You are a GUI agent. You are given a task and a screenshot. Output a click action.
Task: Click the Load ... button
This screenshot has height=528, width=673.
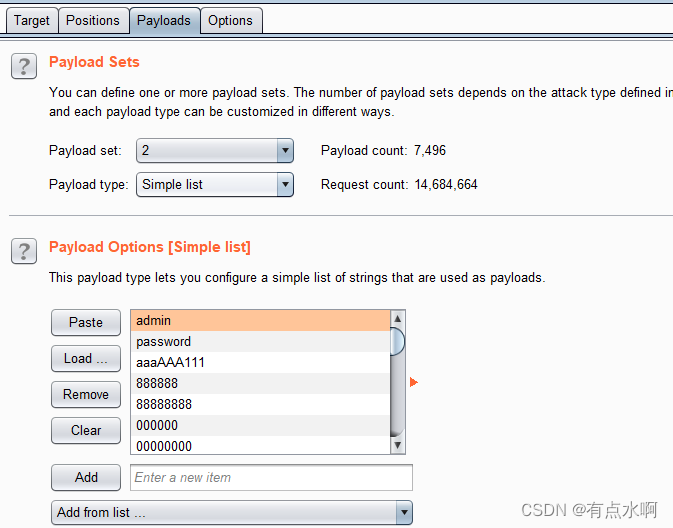click(86, 358)
